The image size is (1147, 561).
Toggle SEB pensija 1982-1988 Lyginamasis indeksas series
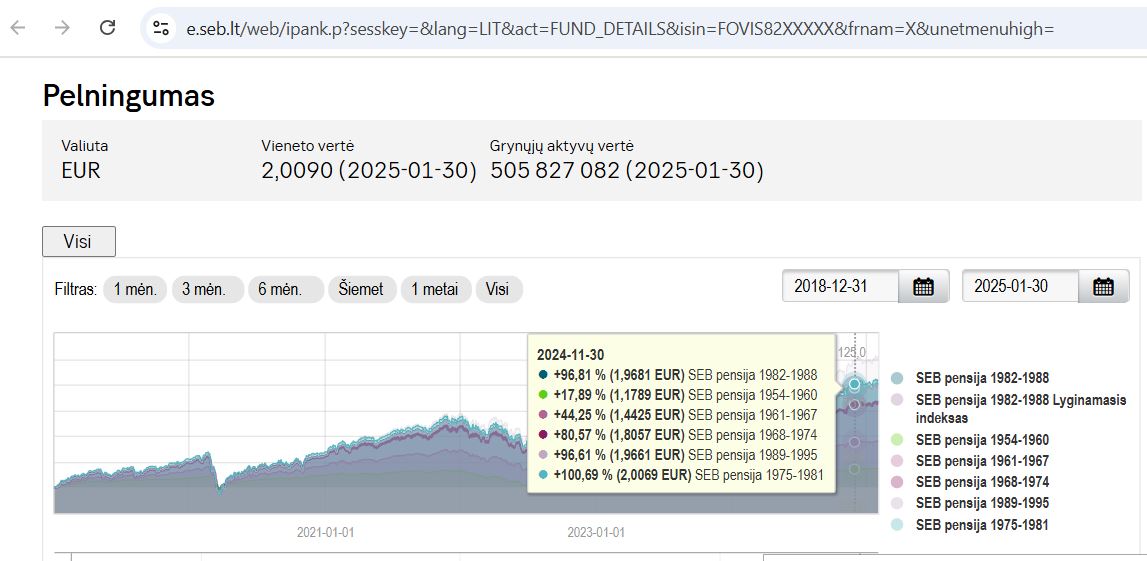1009,409
